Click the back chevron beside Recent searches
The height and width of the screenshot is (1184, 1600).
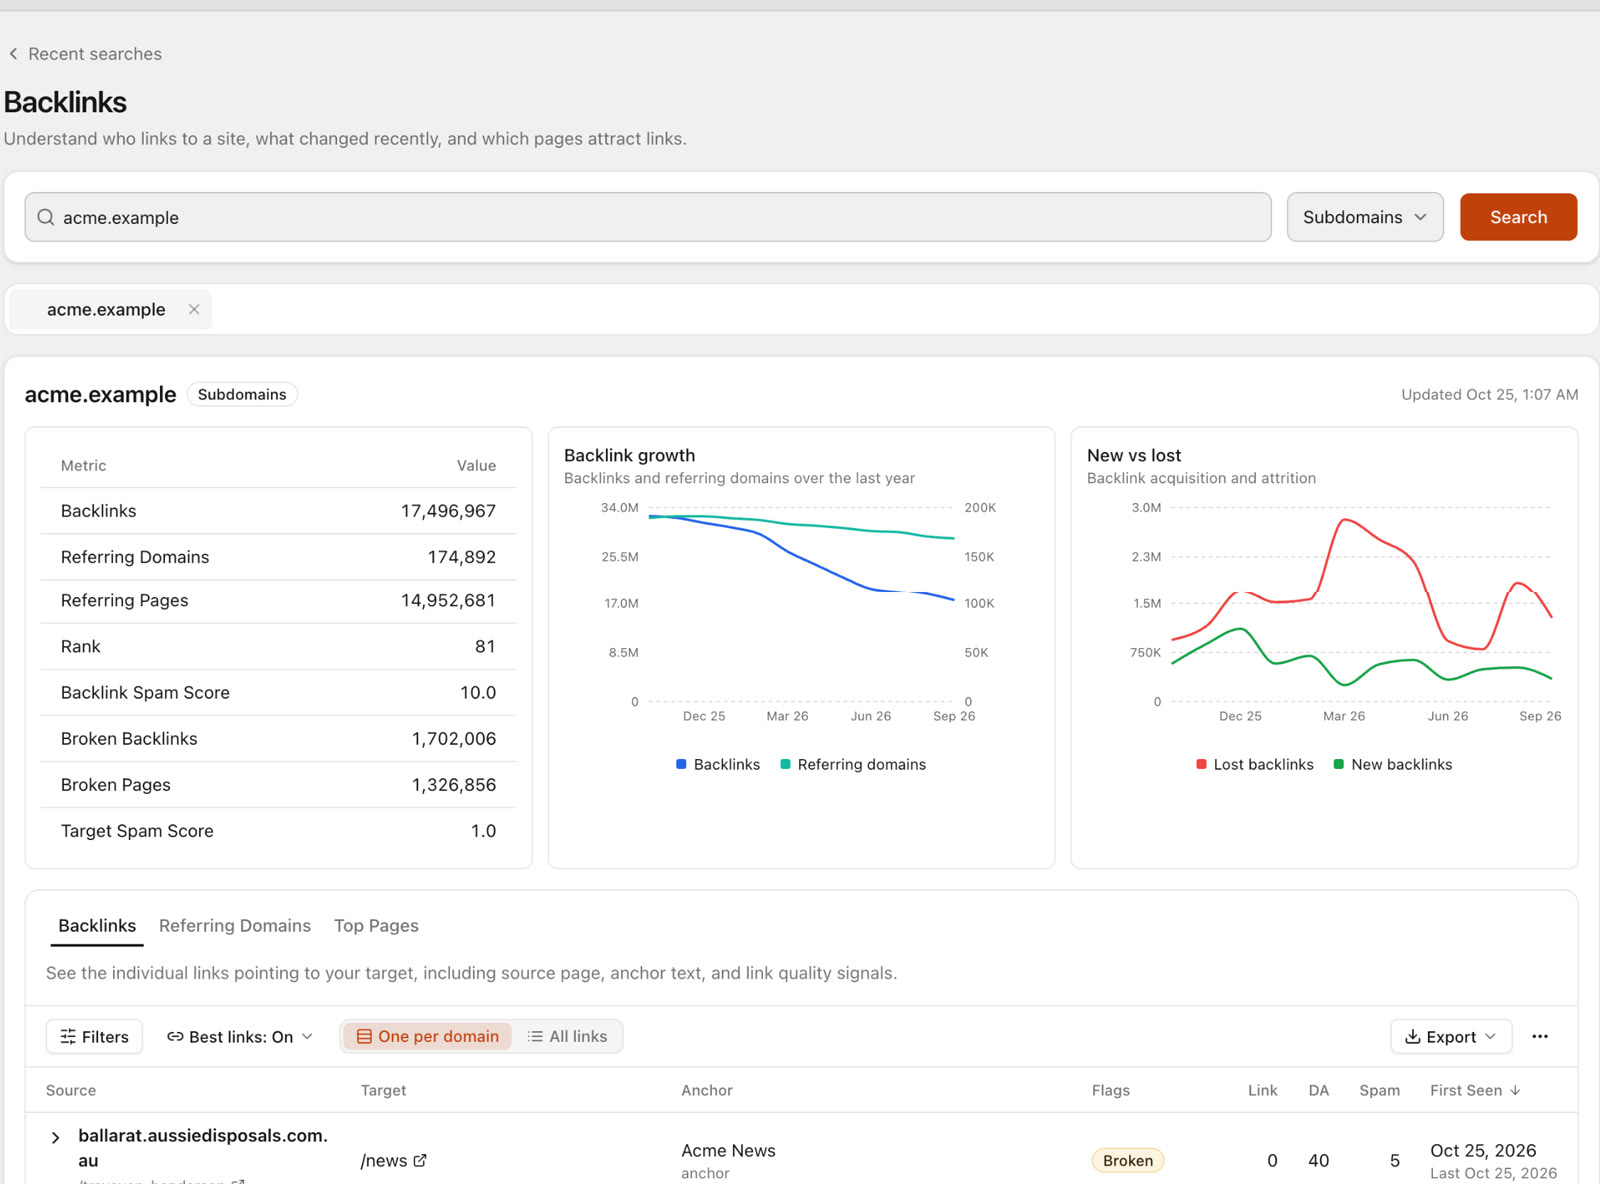click(x=13, y=54)
